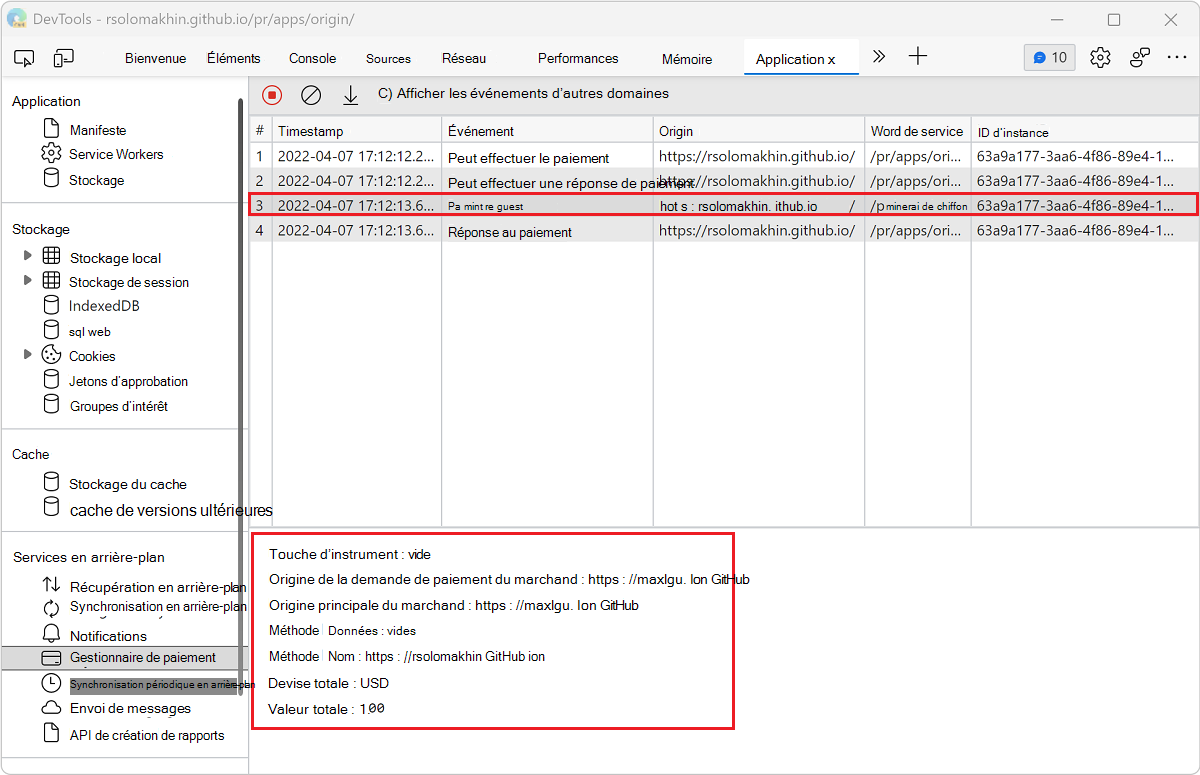The height and width of the screenshot is (775, 1200).
Task: Click the IndexedDB database icon
Action: 51,305
